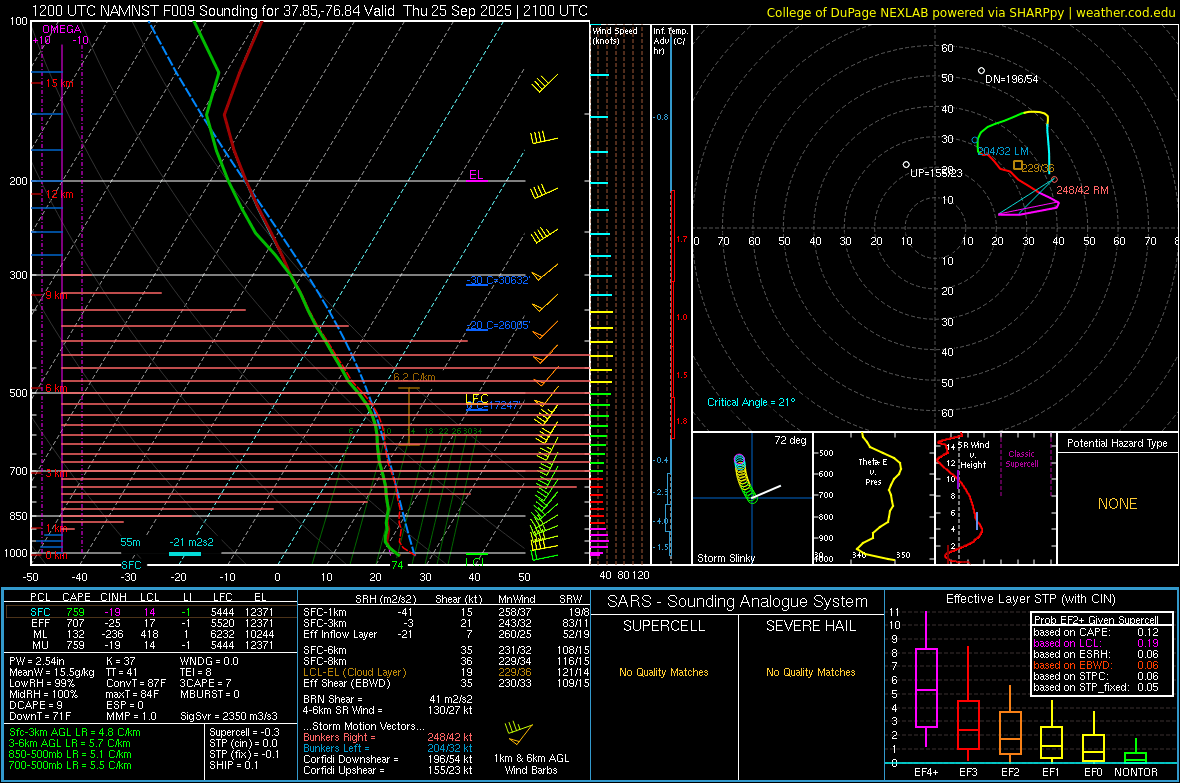Viewport: 1180px width, 783px height.
Task: Click the ConvT = 87F value
Action: [135, 683]
